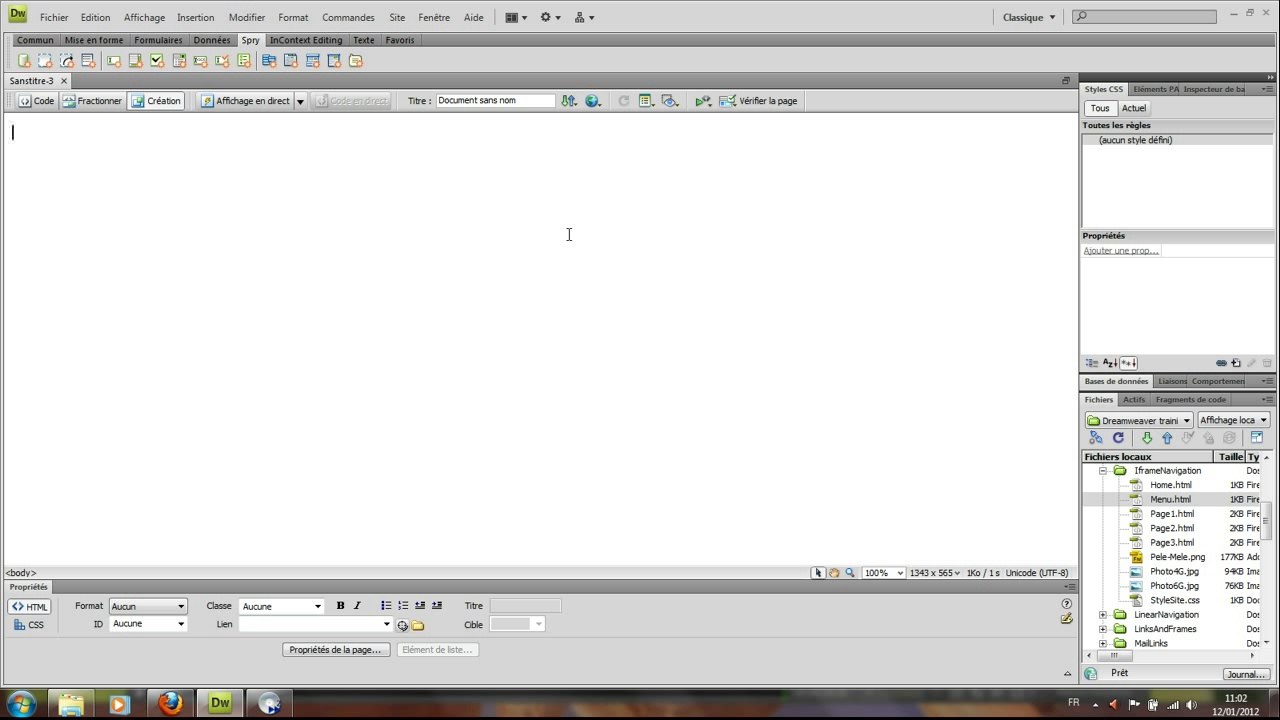The height and width of the screenshot is (720, 1280).
Task: Insert Spry Collapsible Panel
Action: click(334, 60)
